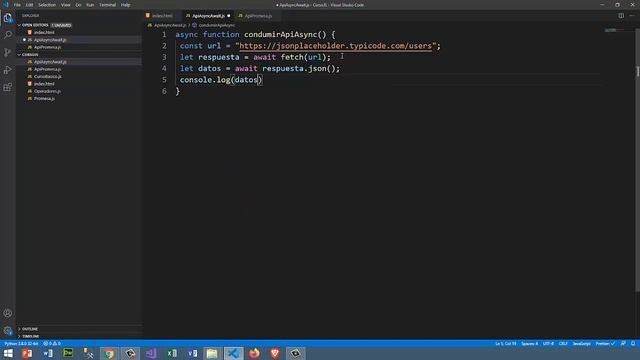Image resolution: width=640 pixels, height=360 pixels.
Task: Change line ending via CRLF
Action: [563, 344]
